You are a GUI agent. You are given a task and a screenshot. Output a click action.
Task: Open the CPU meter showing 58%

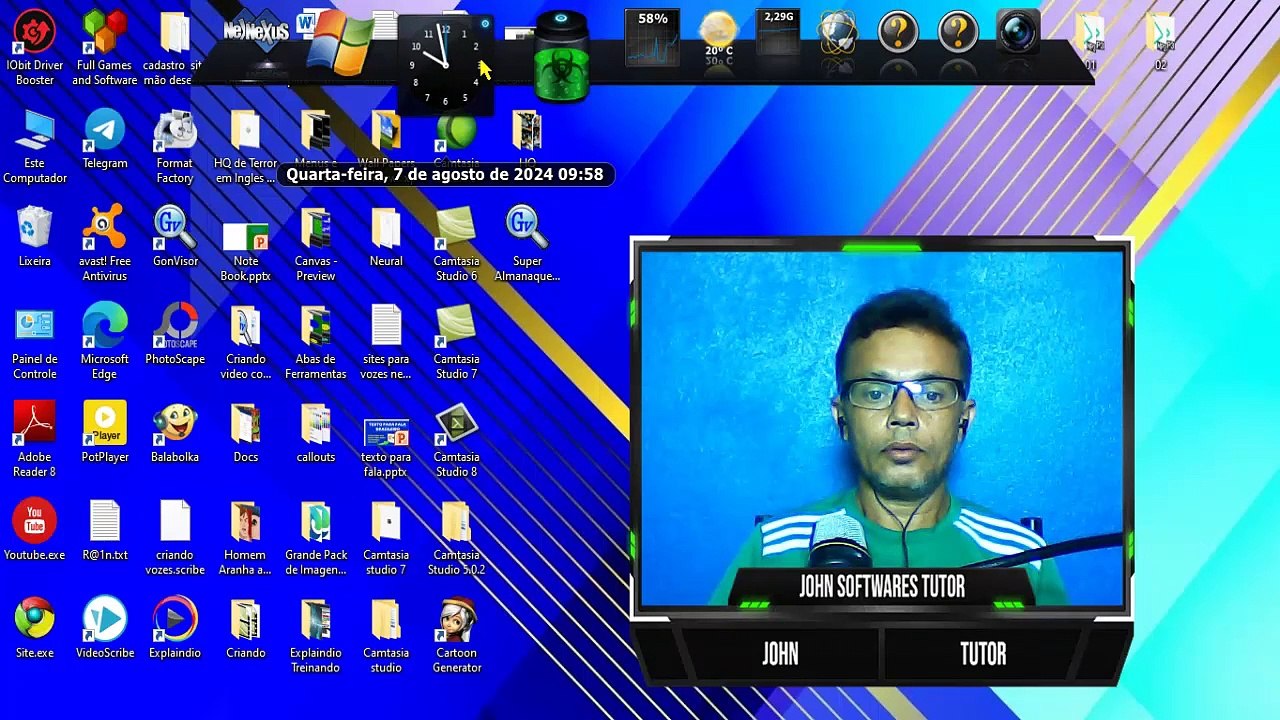coord(653,37)
